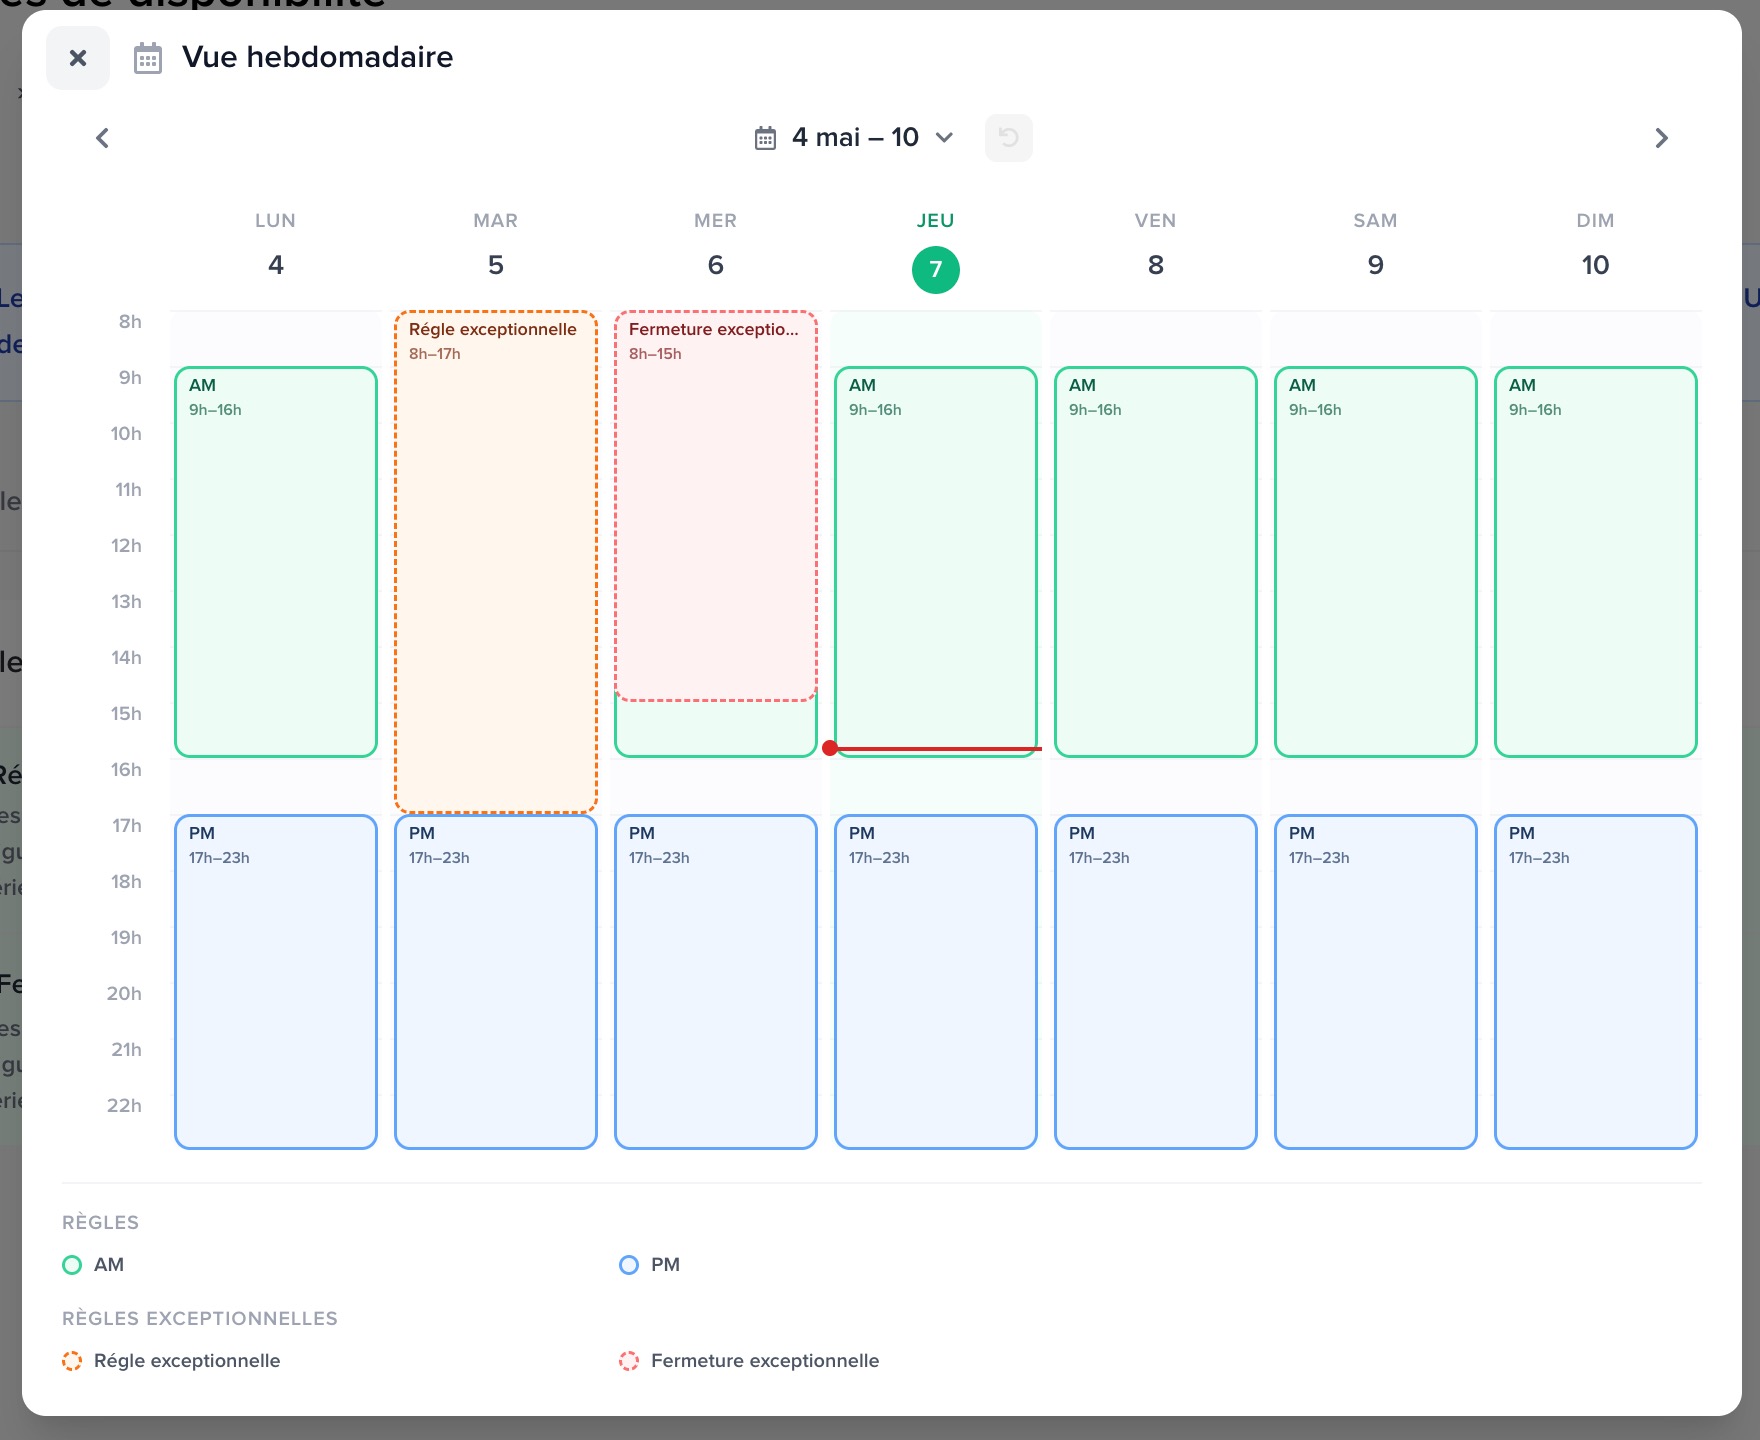This screenshot has height=1440, width=1760.
Task: Click the PM blue legend circle
Action: pyautogui.click(x=629, y=1265)
